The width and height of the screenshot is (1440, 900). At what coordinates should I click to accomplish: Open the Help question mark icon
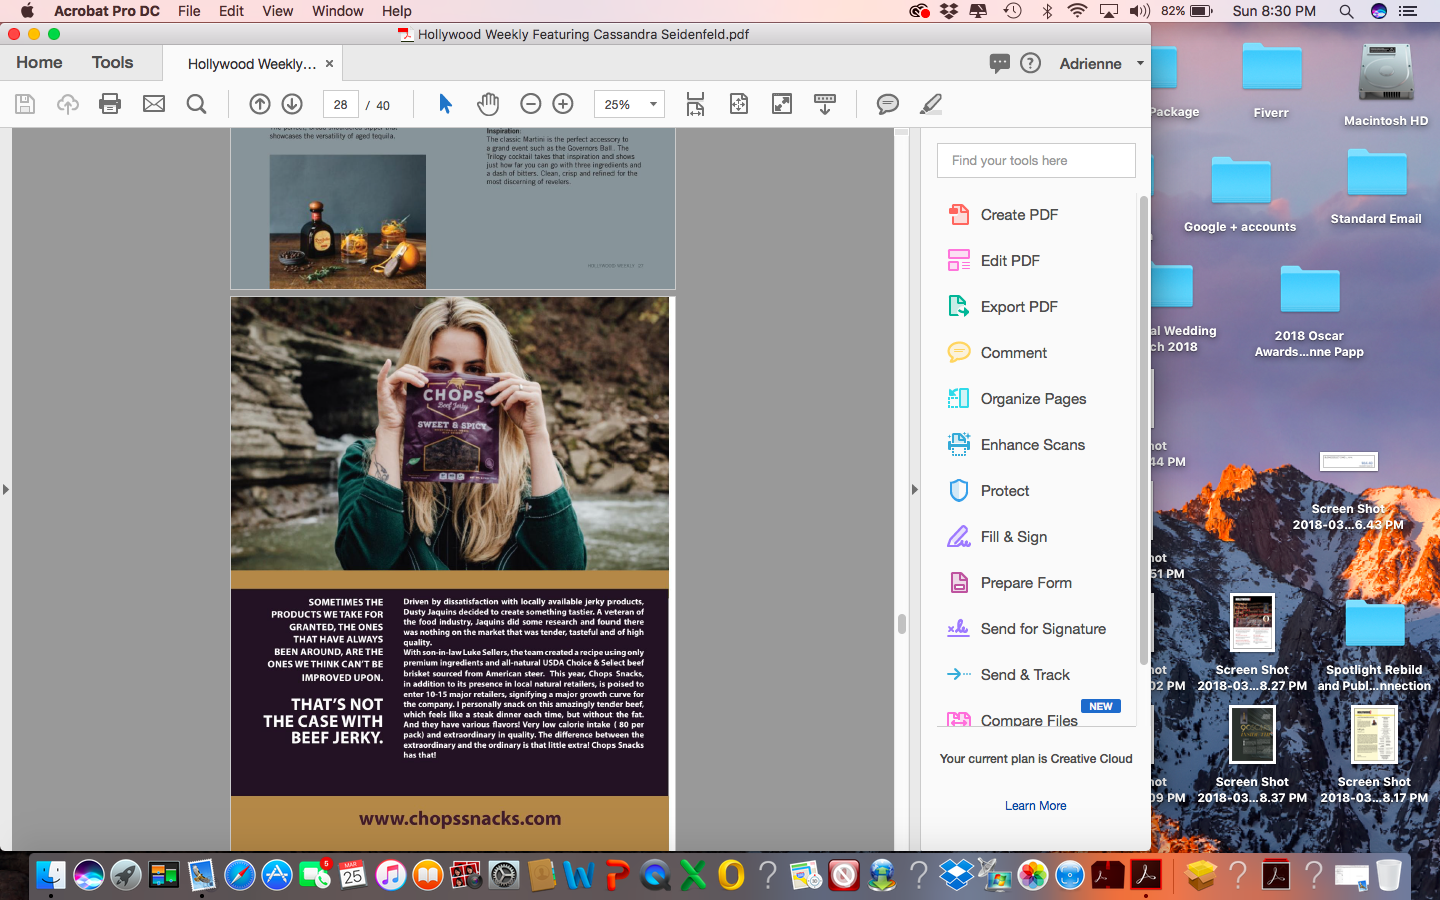tap(1031, 63)
